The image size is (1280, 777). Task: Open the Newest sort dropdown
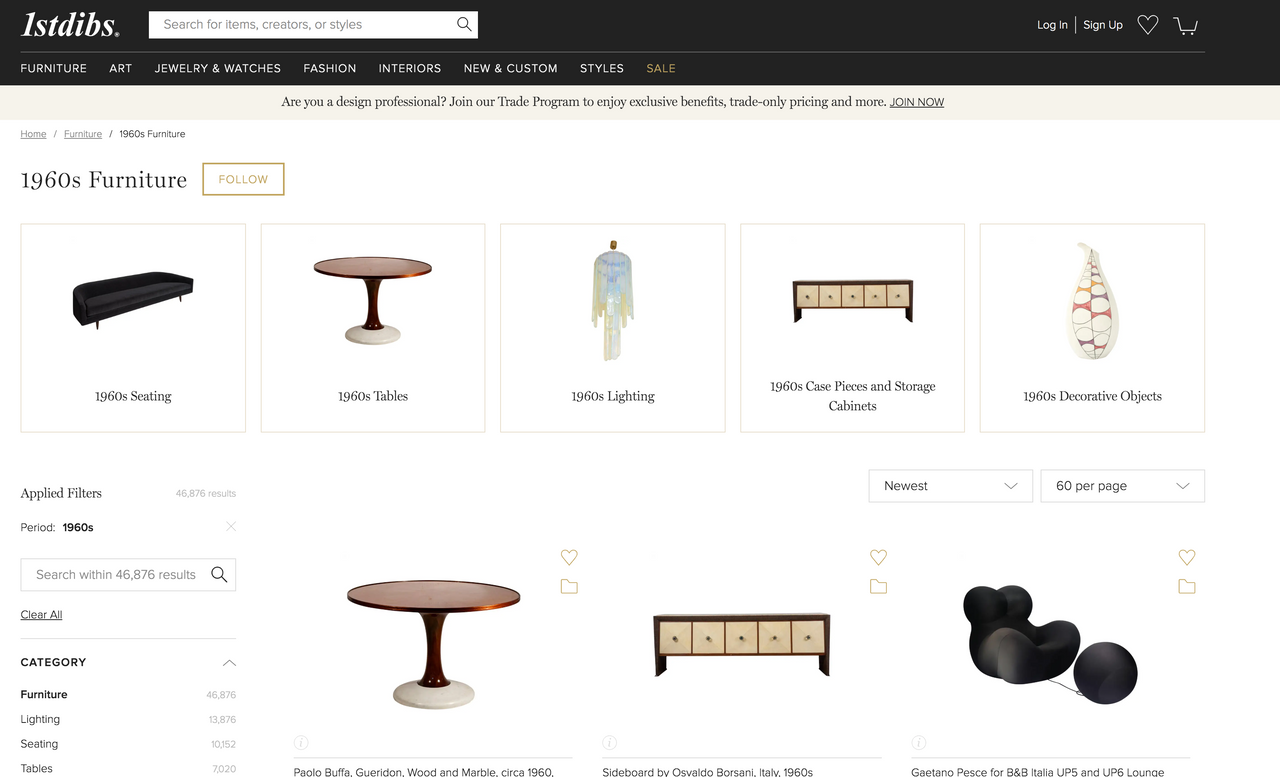tap(950, 486)
